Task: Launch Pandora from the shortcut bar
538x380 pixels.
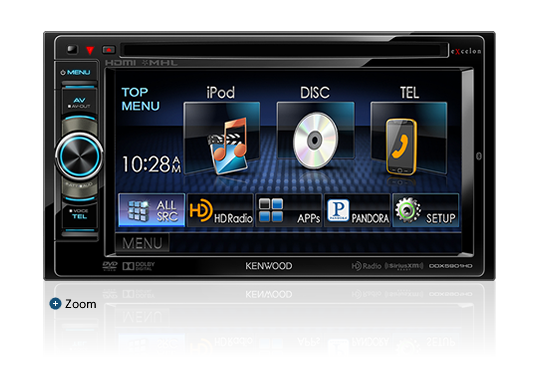Action: pos(357,210)
